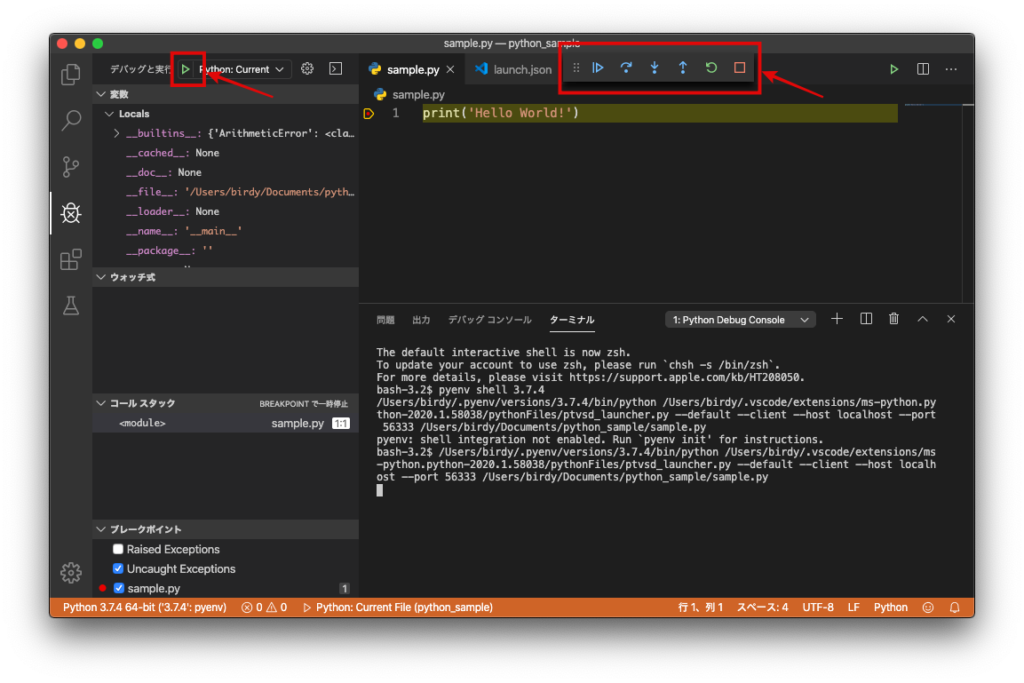The height and width of the screenshot is (683, 1024).
Task: Click the Run and Debug activity bar icon
Action: pos(70,213)
